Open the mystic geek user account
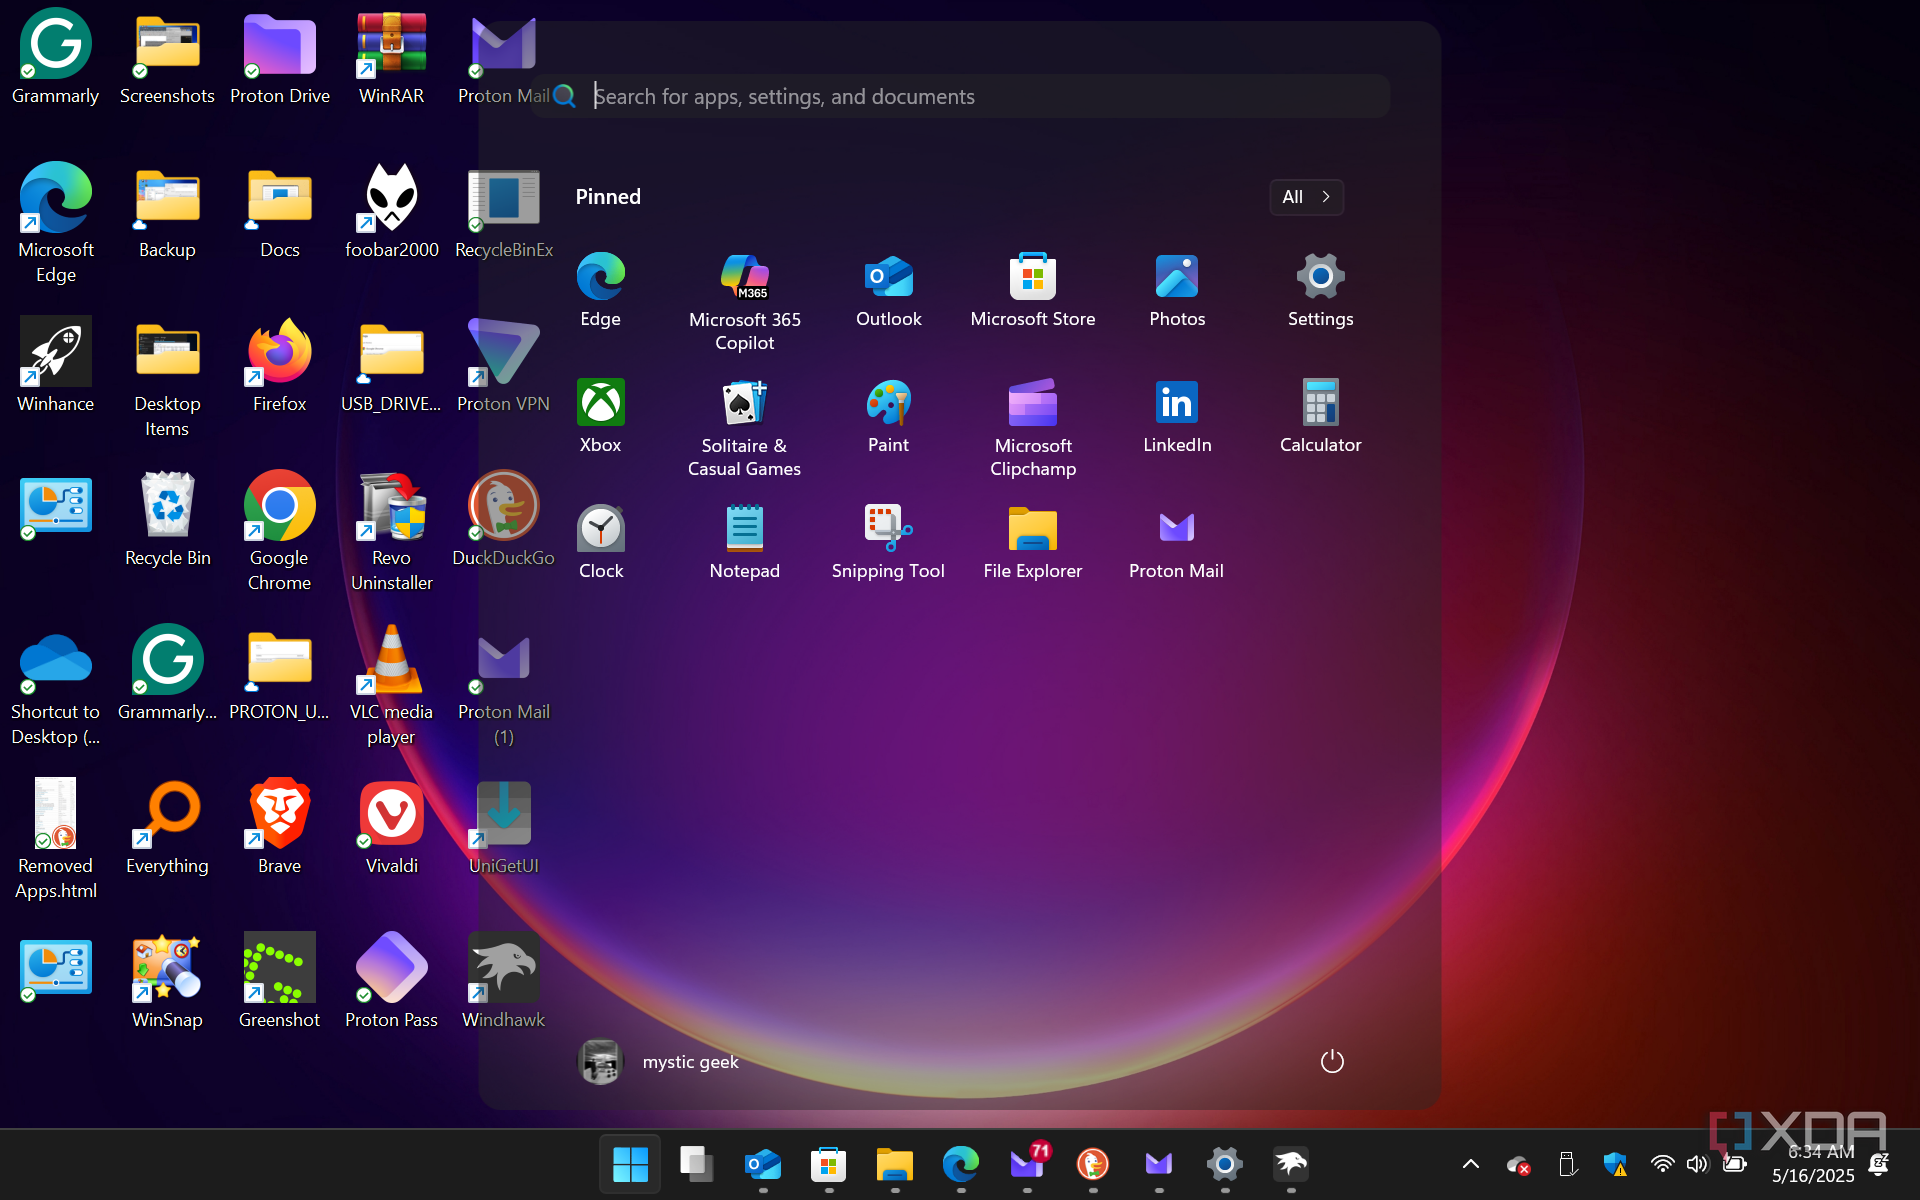This screenshot has height=1200, width=1920. coord(660,1061)
